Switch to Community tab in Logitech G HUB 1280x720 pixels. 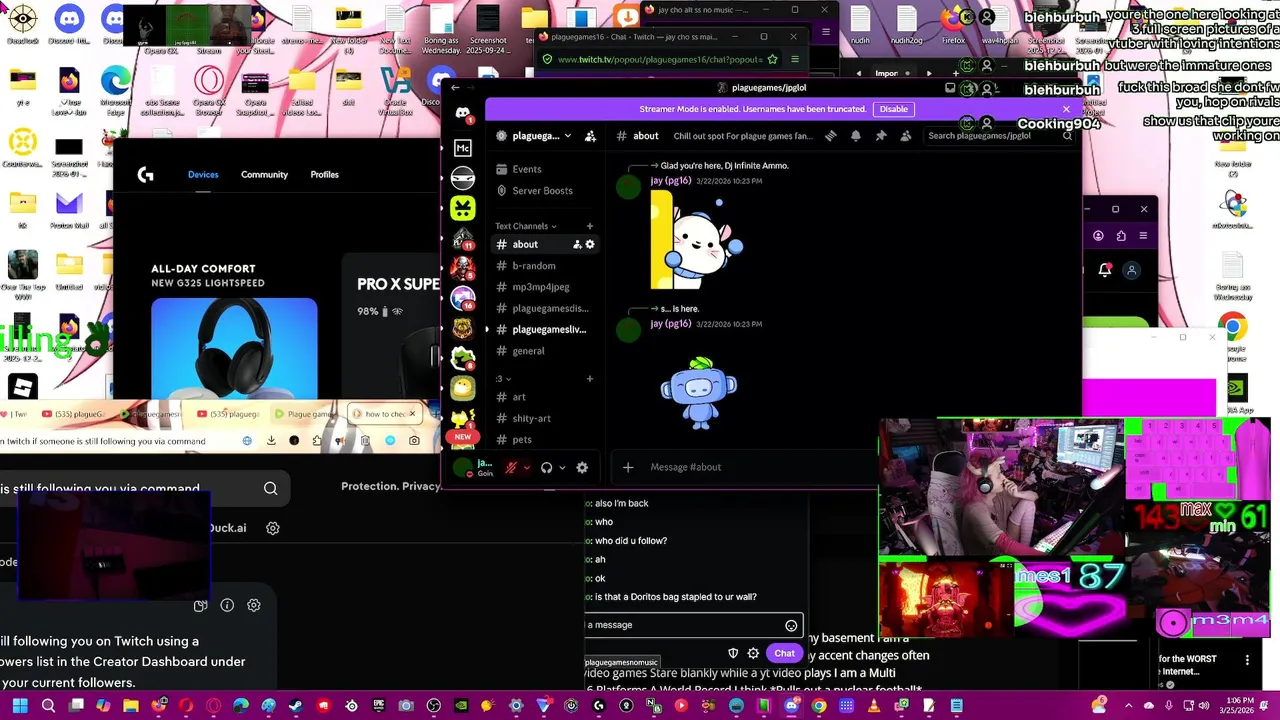(264, 174)
